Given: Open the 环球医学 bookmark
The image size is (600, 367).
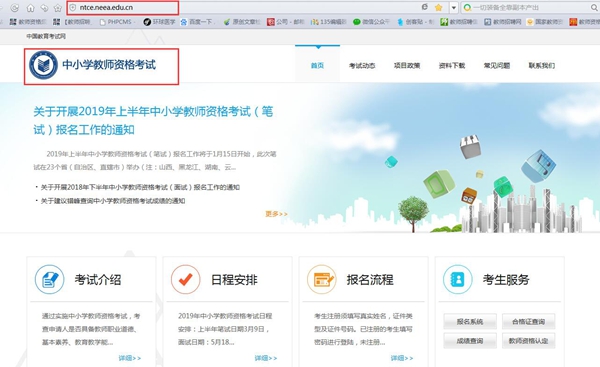Looking at the screenshot, I should (x=159, y=22).
